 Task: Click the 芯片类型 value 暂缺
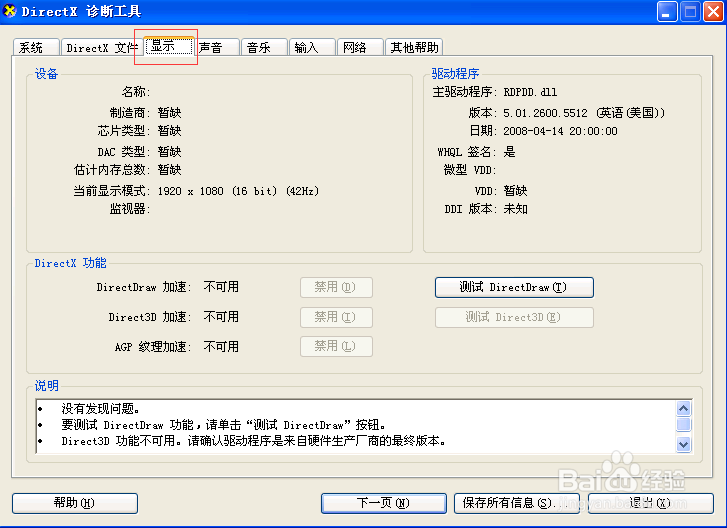click(169, 131)
